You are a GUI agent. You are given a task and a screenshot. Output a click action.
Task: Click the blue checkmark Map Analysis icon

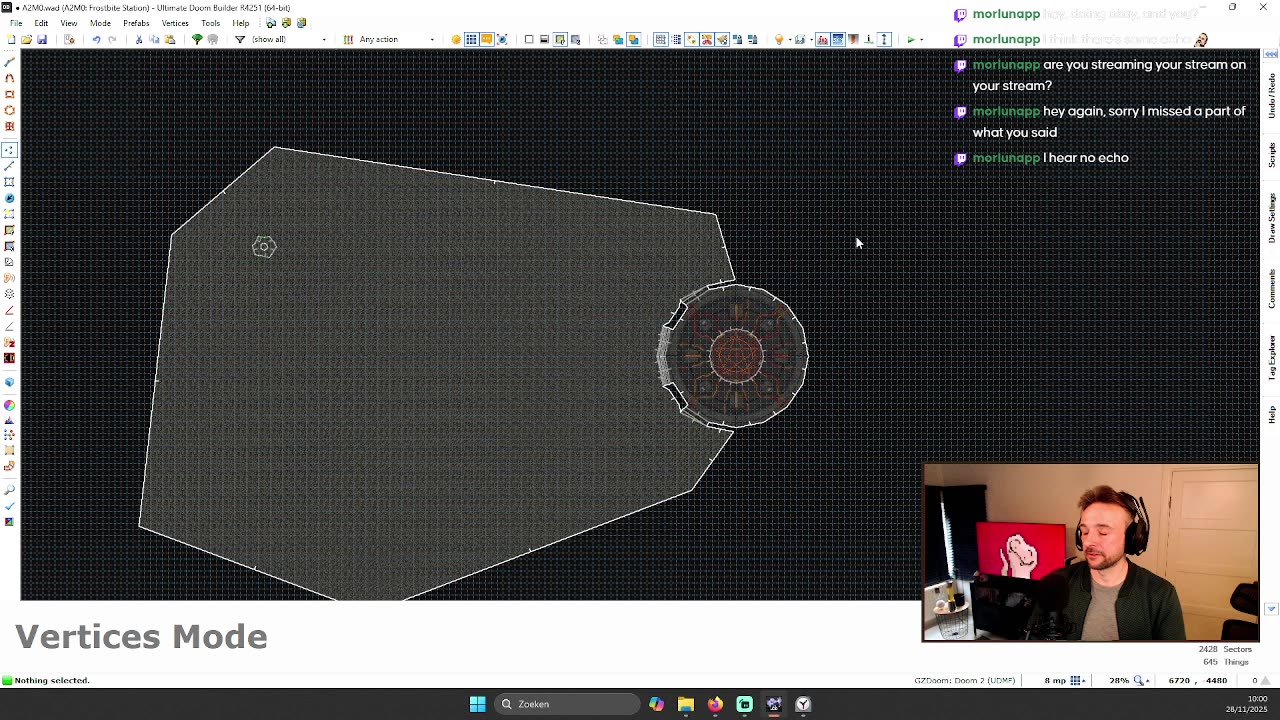[10, 506]
